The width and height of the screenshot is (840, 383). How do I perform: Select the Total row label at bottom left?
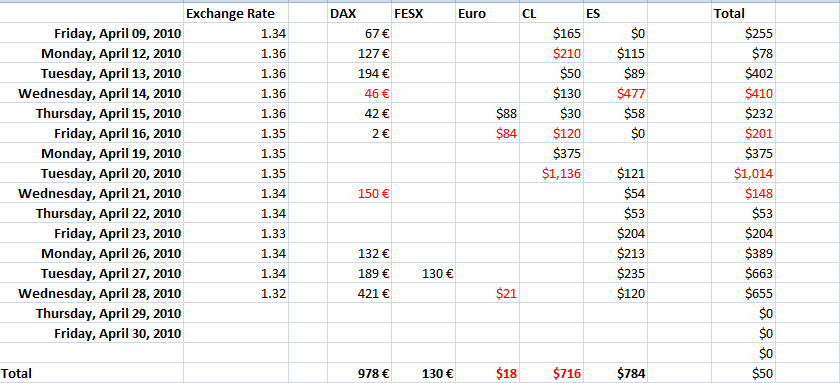tap(92, 373)
